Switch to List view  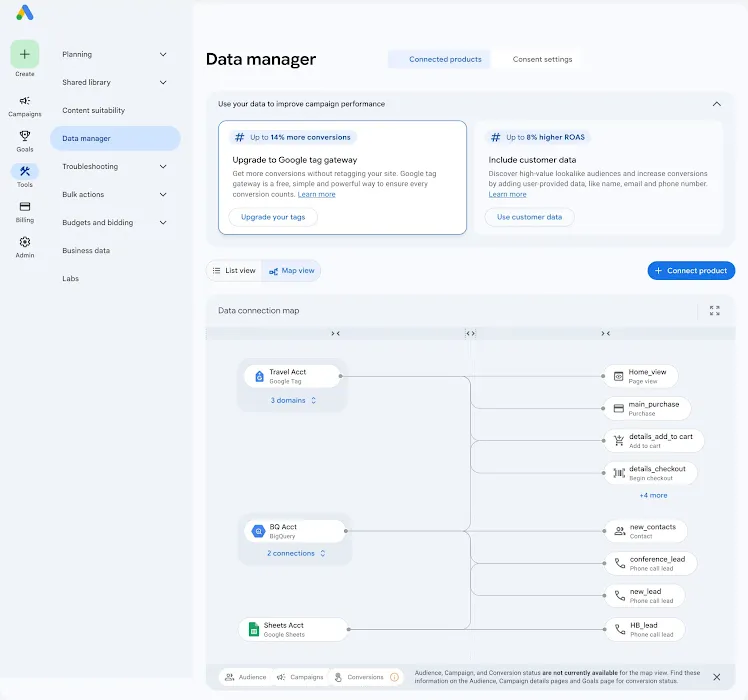pyautogui.click(x=234, y=271)
